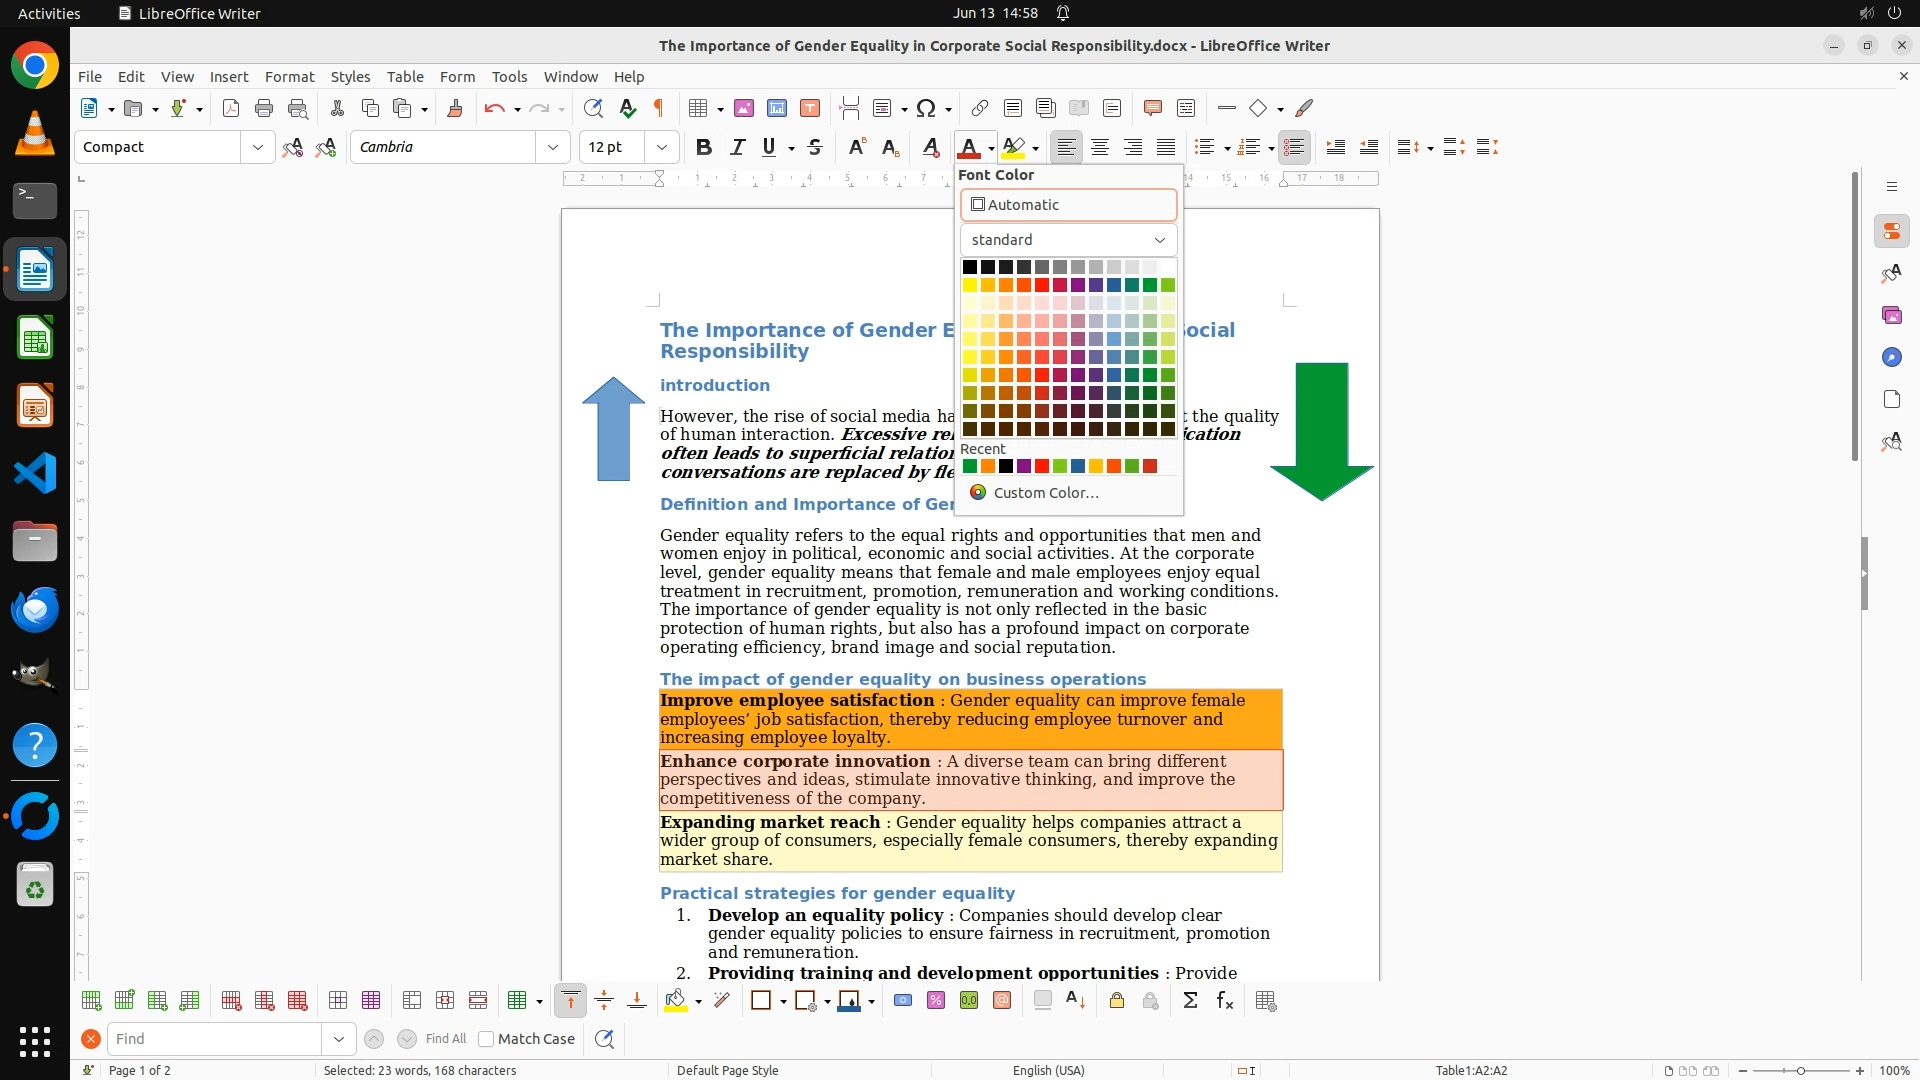Click the Export as PDF icon

coord(231,108)
